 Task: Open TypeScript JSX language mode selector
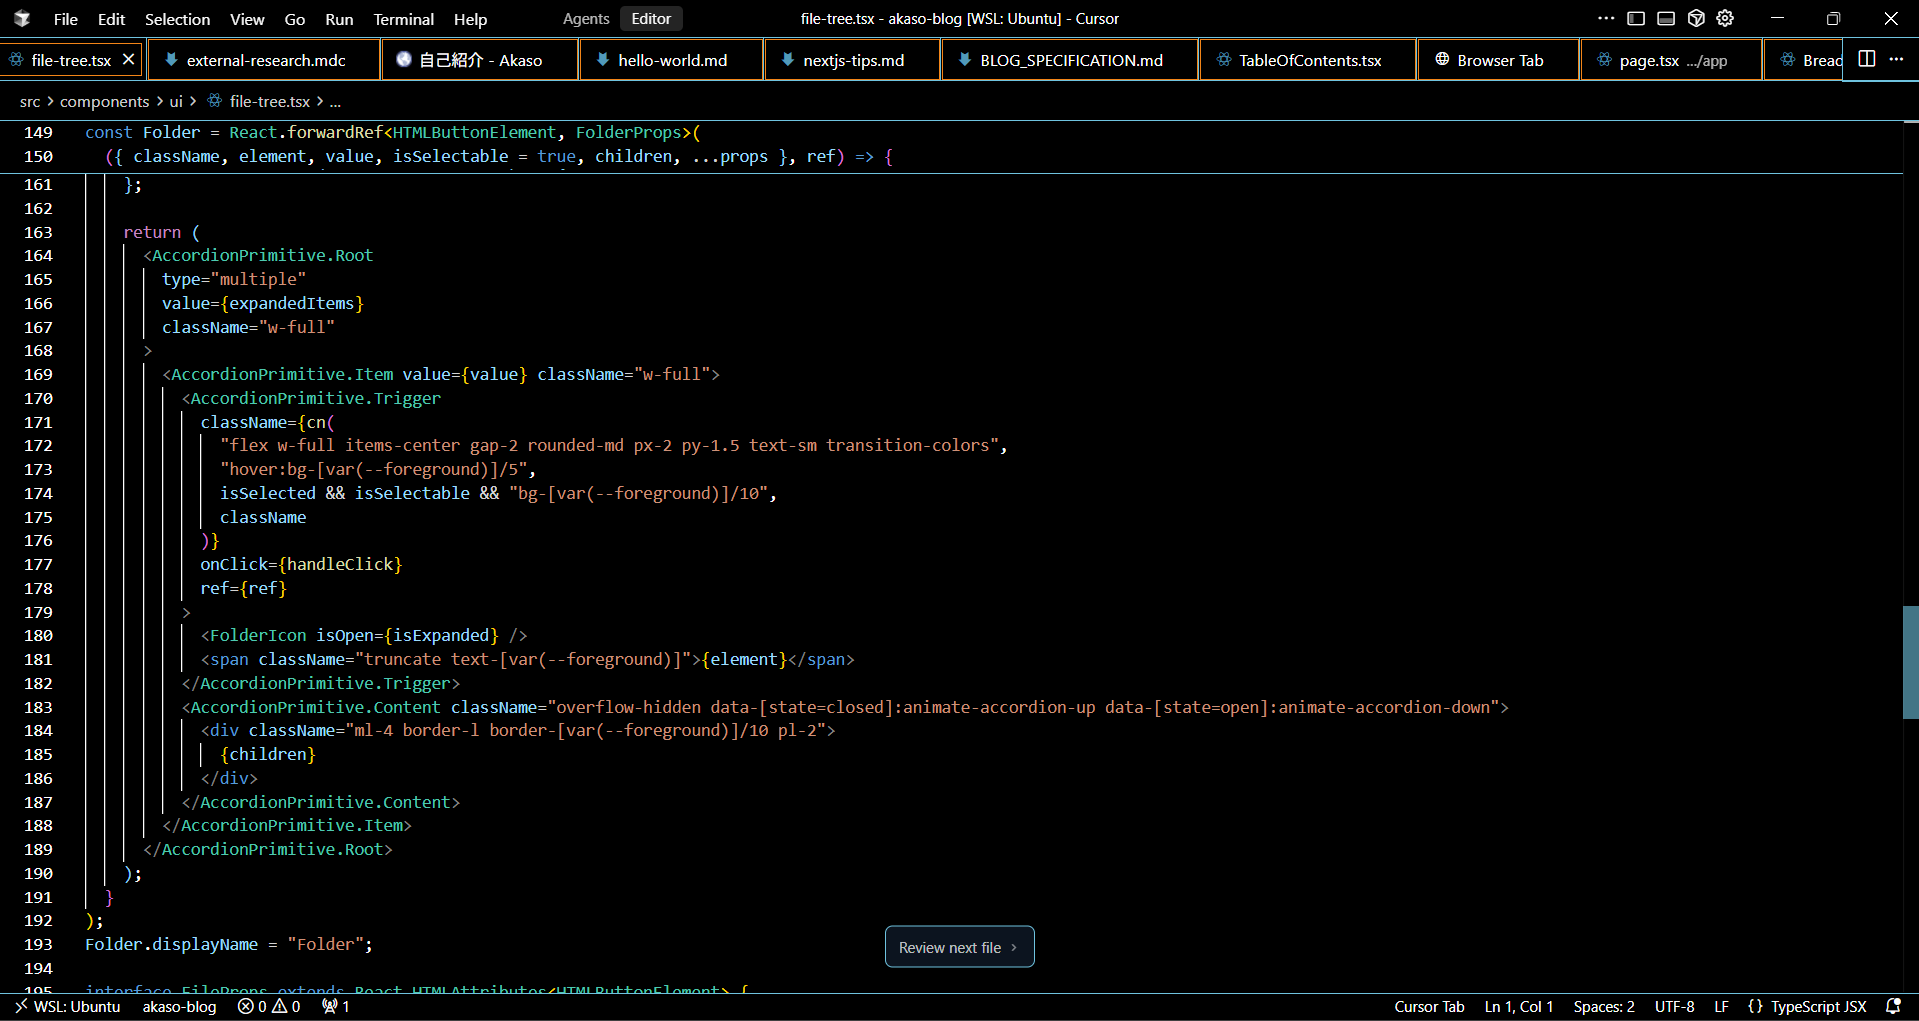point(1817,1006)
